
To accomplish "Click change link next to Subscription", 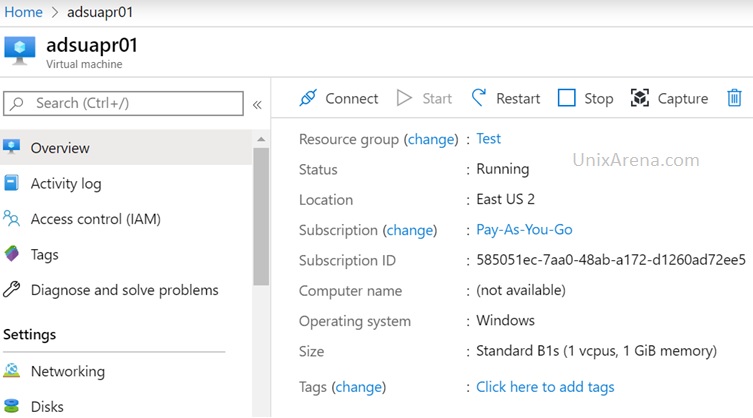I will [x=410, y=230].
